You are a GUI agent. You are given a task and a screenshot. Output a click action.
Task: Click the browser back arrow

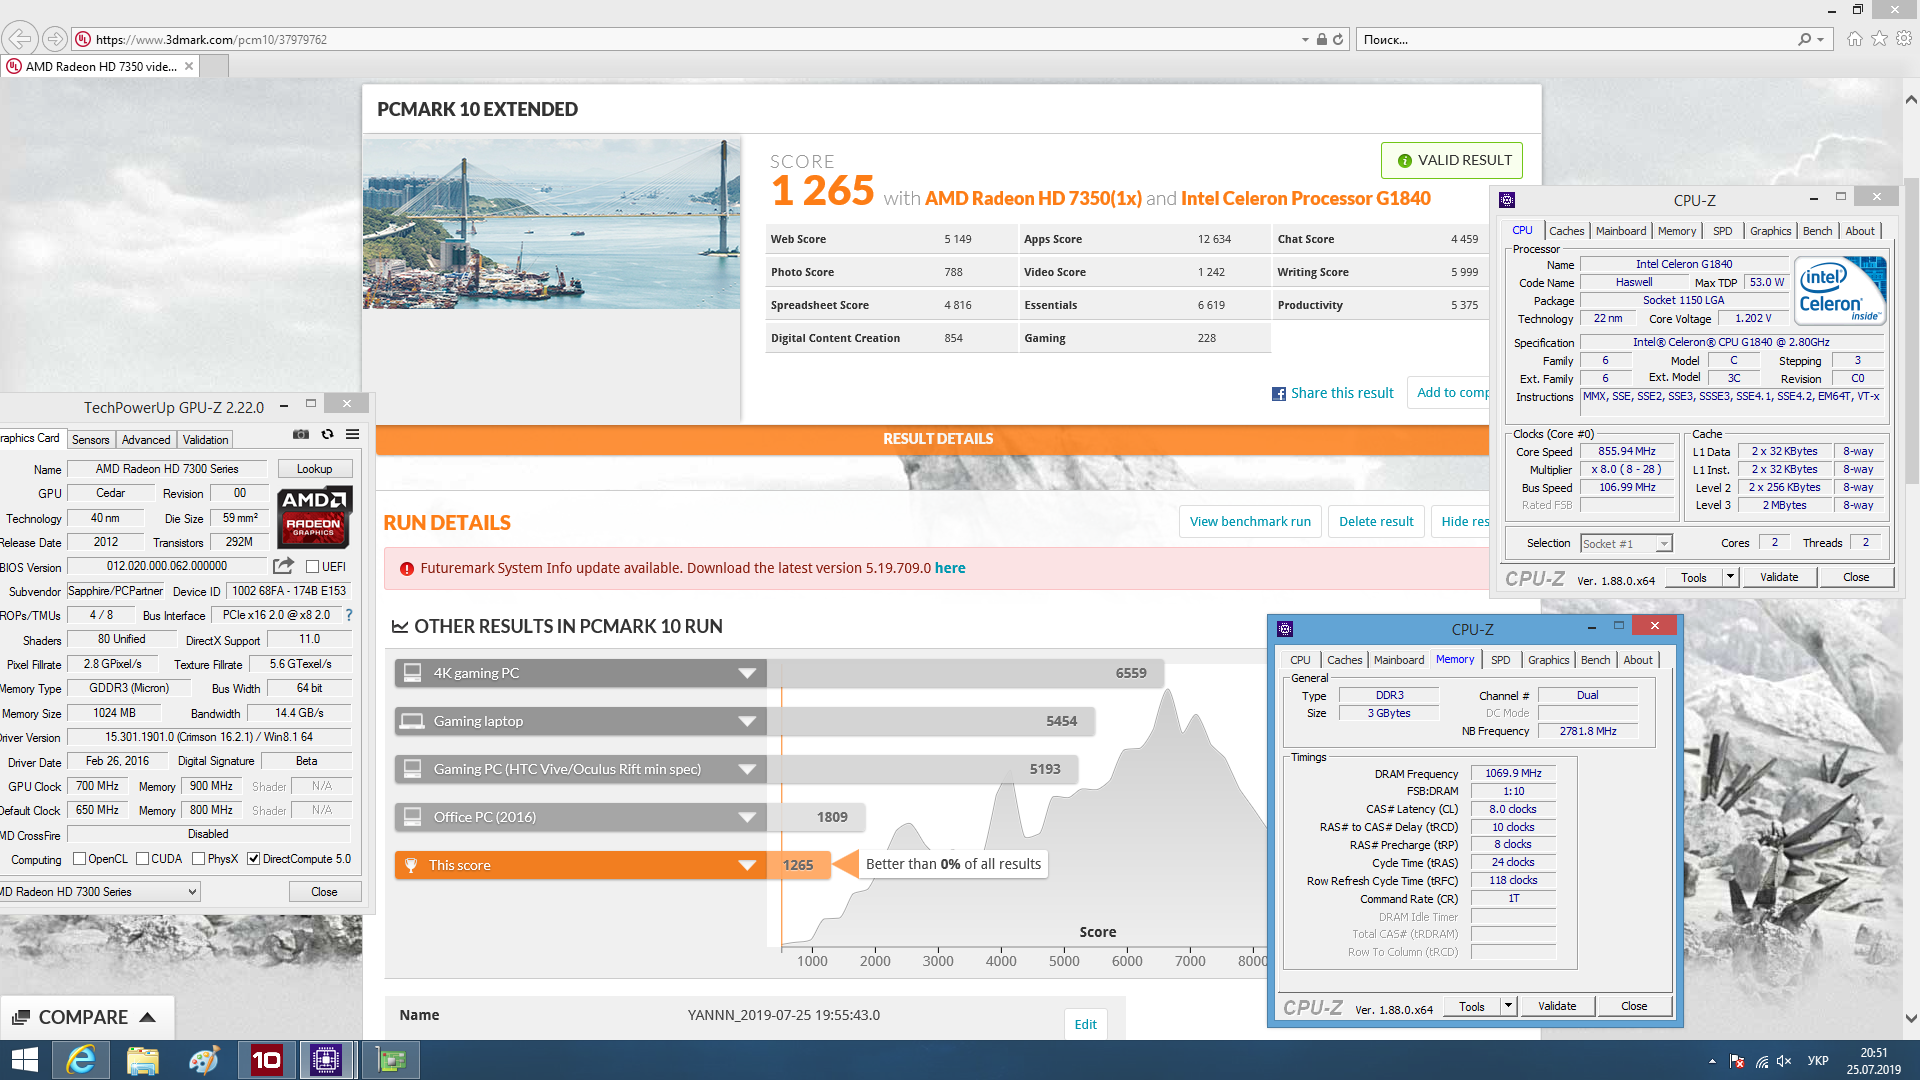[x=19, y=39]
